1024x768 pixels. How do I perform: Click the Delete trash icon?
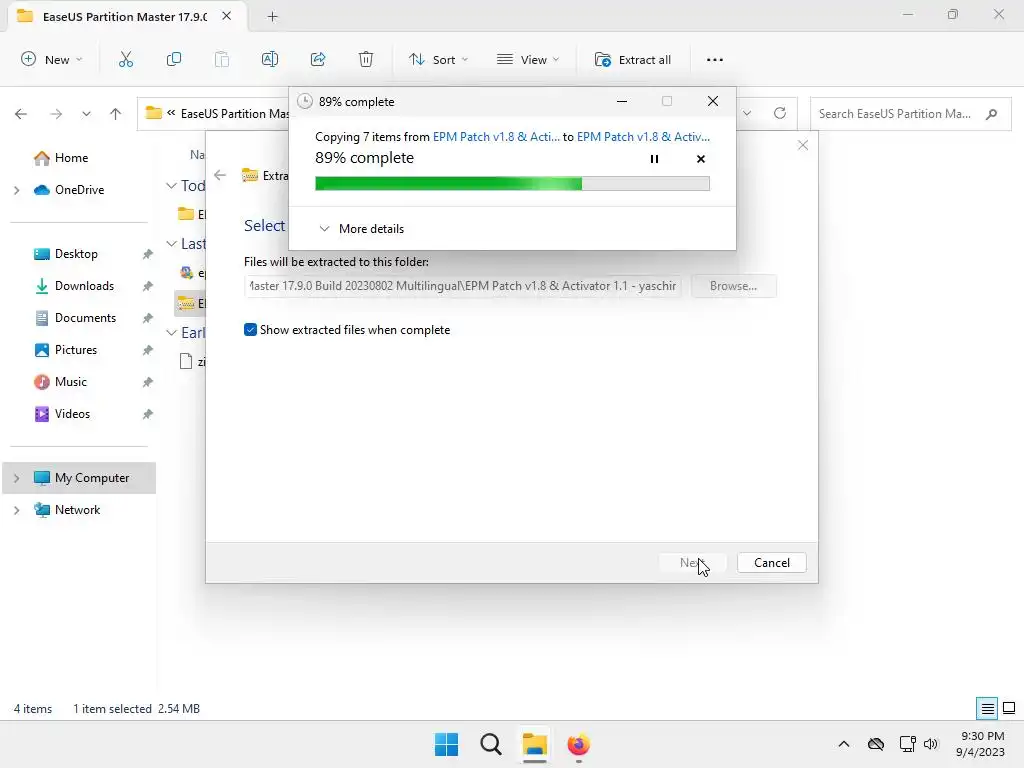(x=366, y=59)
